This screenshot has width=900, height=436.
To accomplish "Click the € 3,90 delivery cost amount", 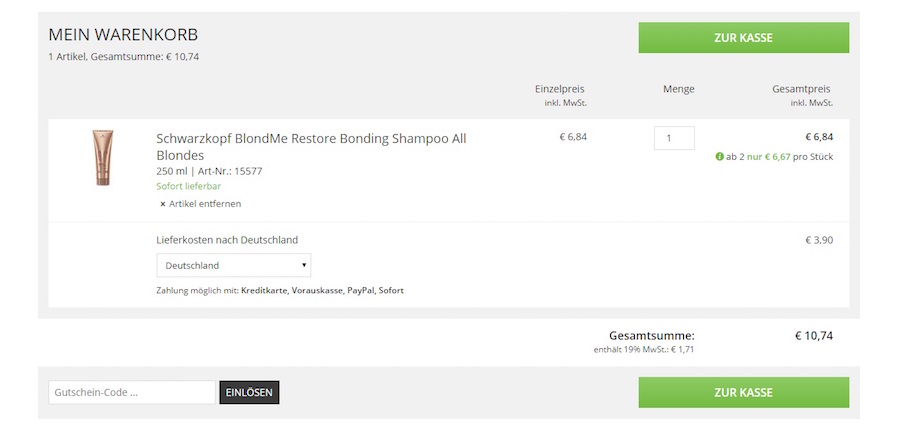I will (x=819, y=240).
